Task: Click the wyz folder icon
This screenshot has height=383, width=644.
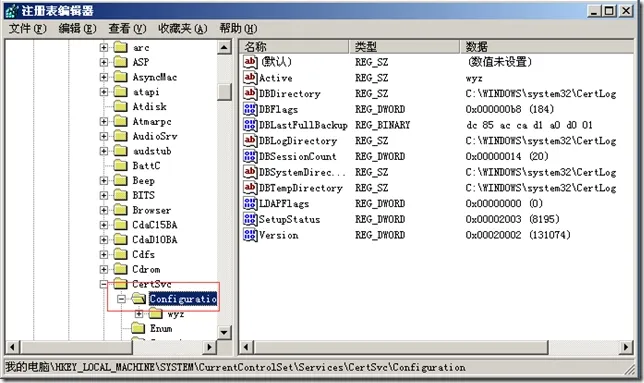Action: point(156,314)
